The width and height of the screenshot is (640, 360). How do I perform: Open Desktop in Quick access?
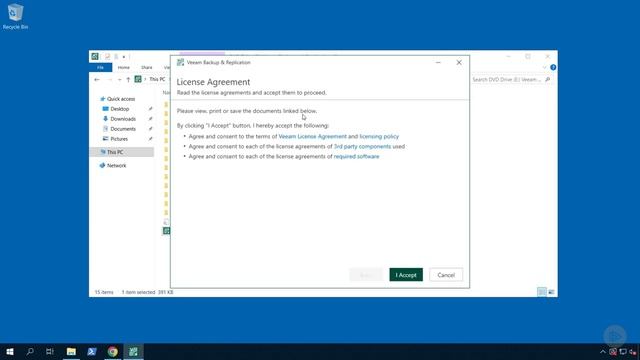click(x=120, y=109)
